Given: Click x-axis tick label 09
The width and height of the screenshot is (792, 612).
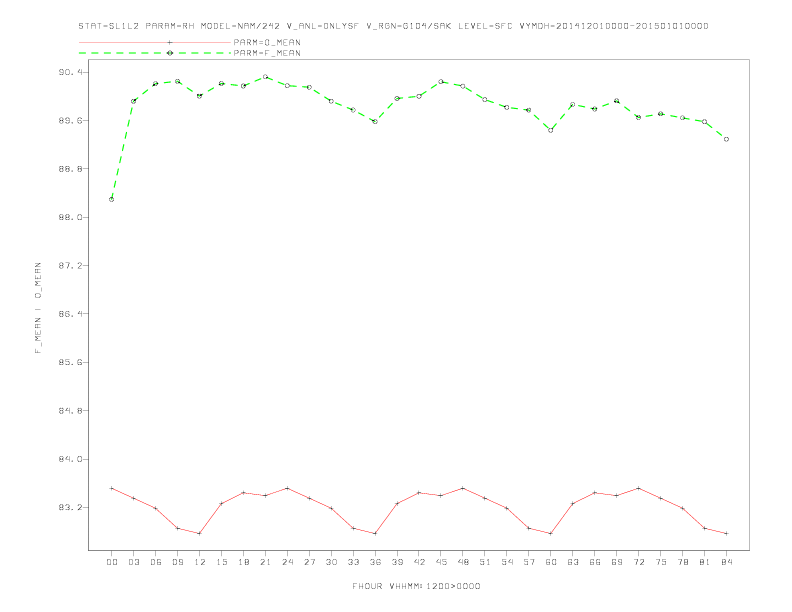Looking at the screenshot, I should [x=178, y=562].
